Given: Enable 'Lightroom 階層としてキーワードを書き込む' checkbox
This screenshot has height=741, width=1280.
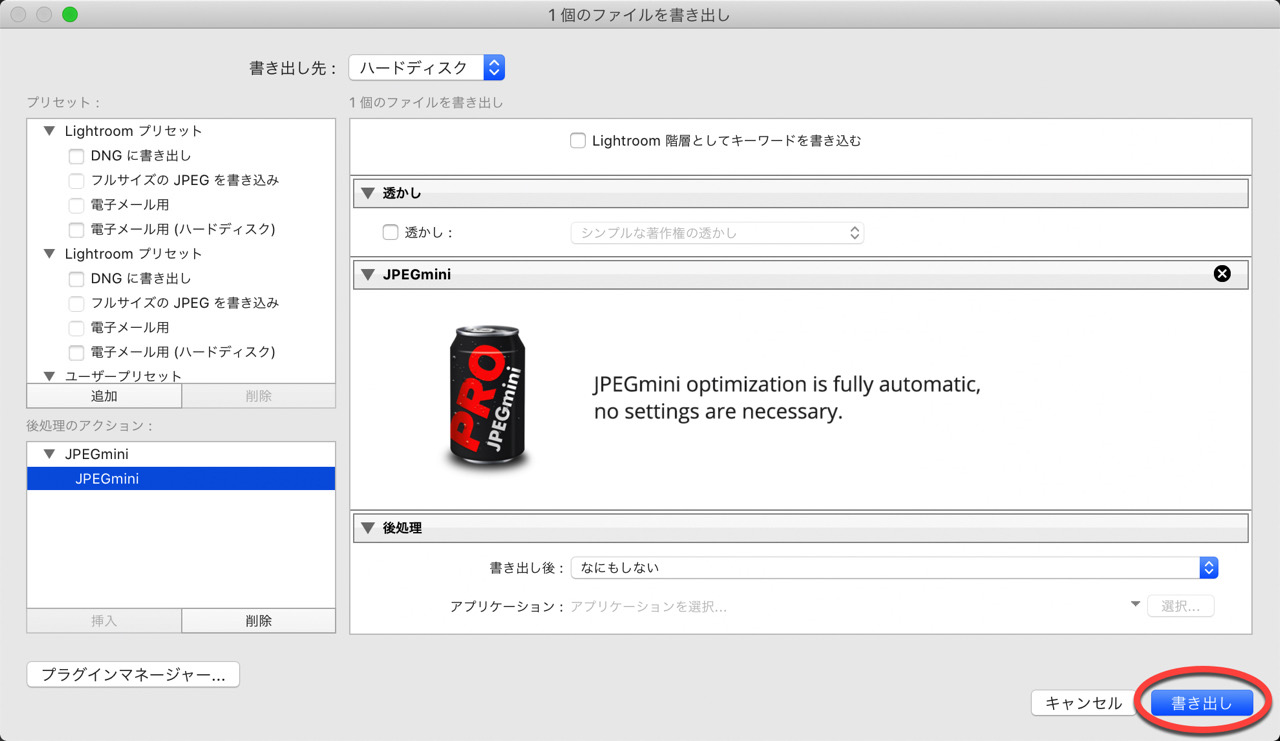Looking at the screenshot, I should [577, 141].
